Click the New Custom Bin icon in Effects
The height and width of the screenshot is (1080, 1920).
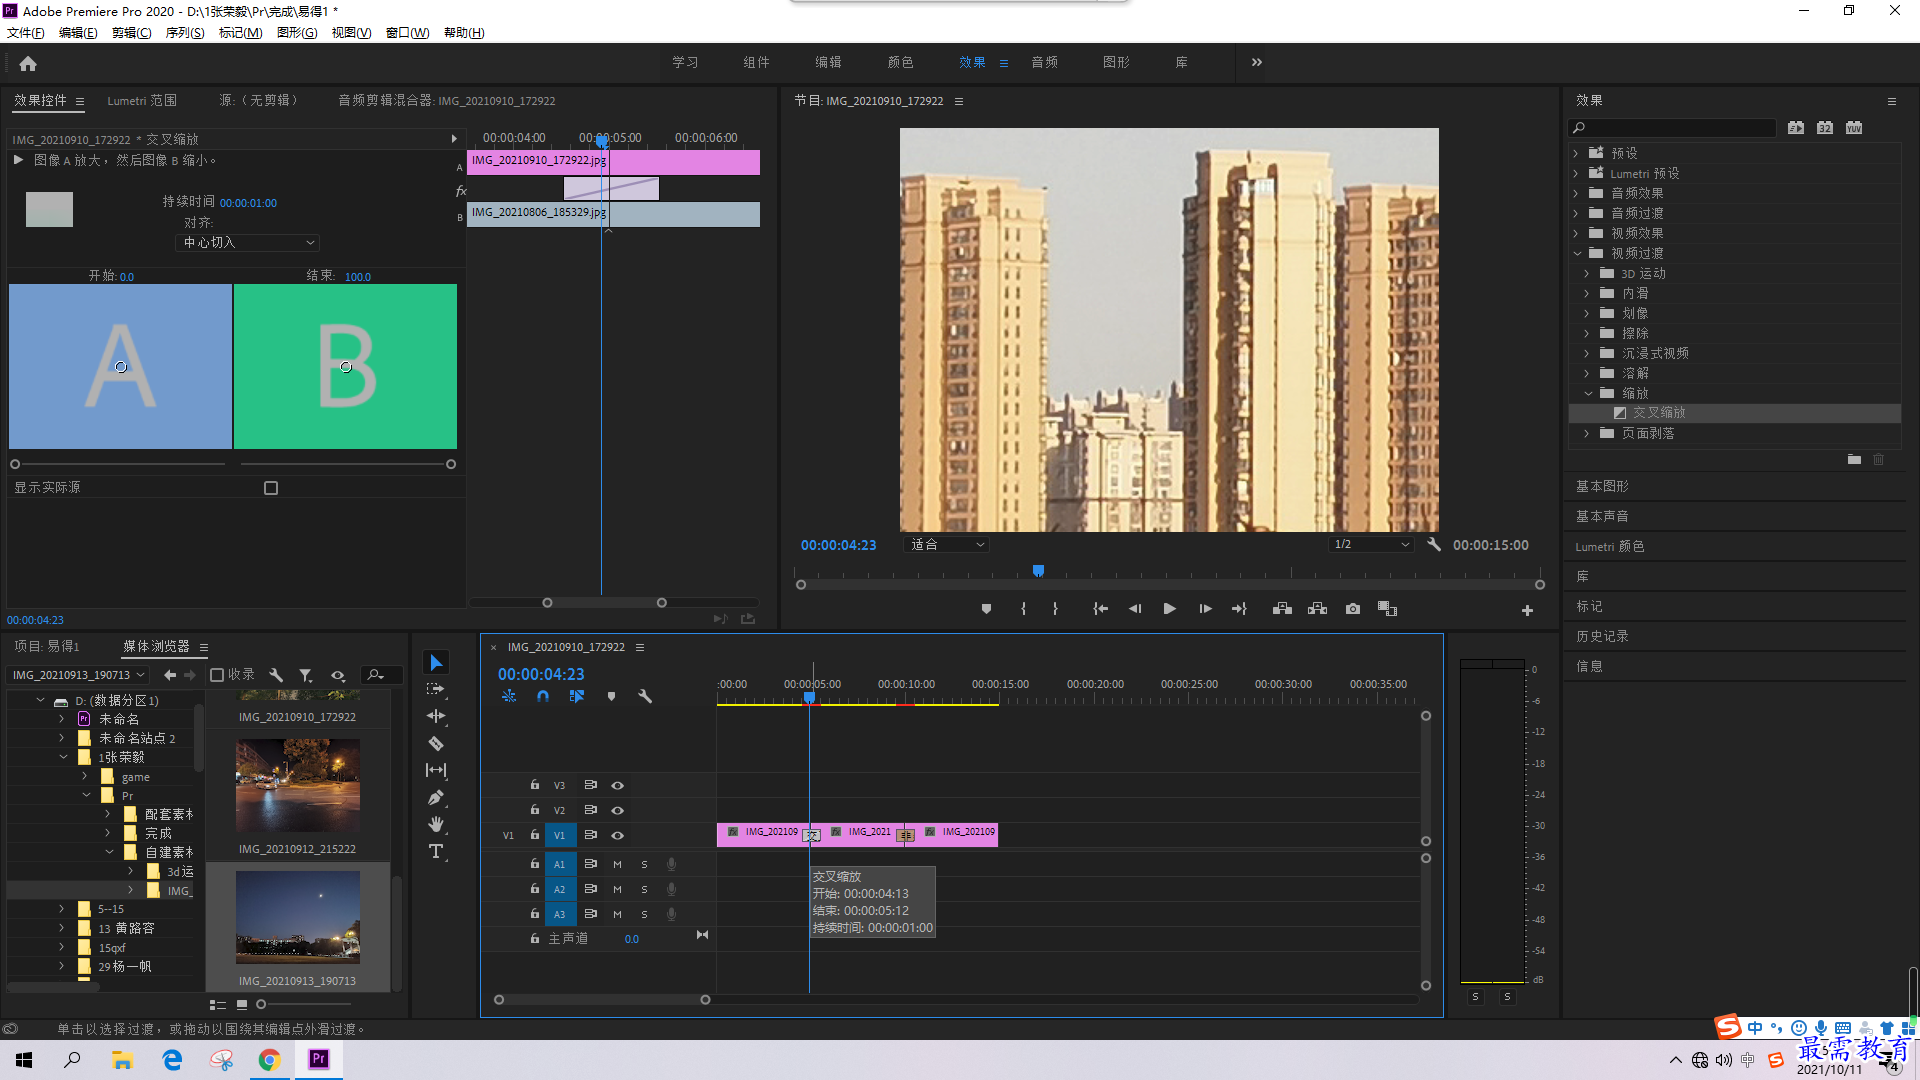click(1854, 459)
